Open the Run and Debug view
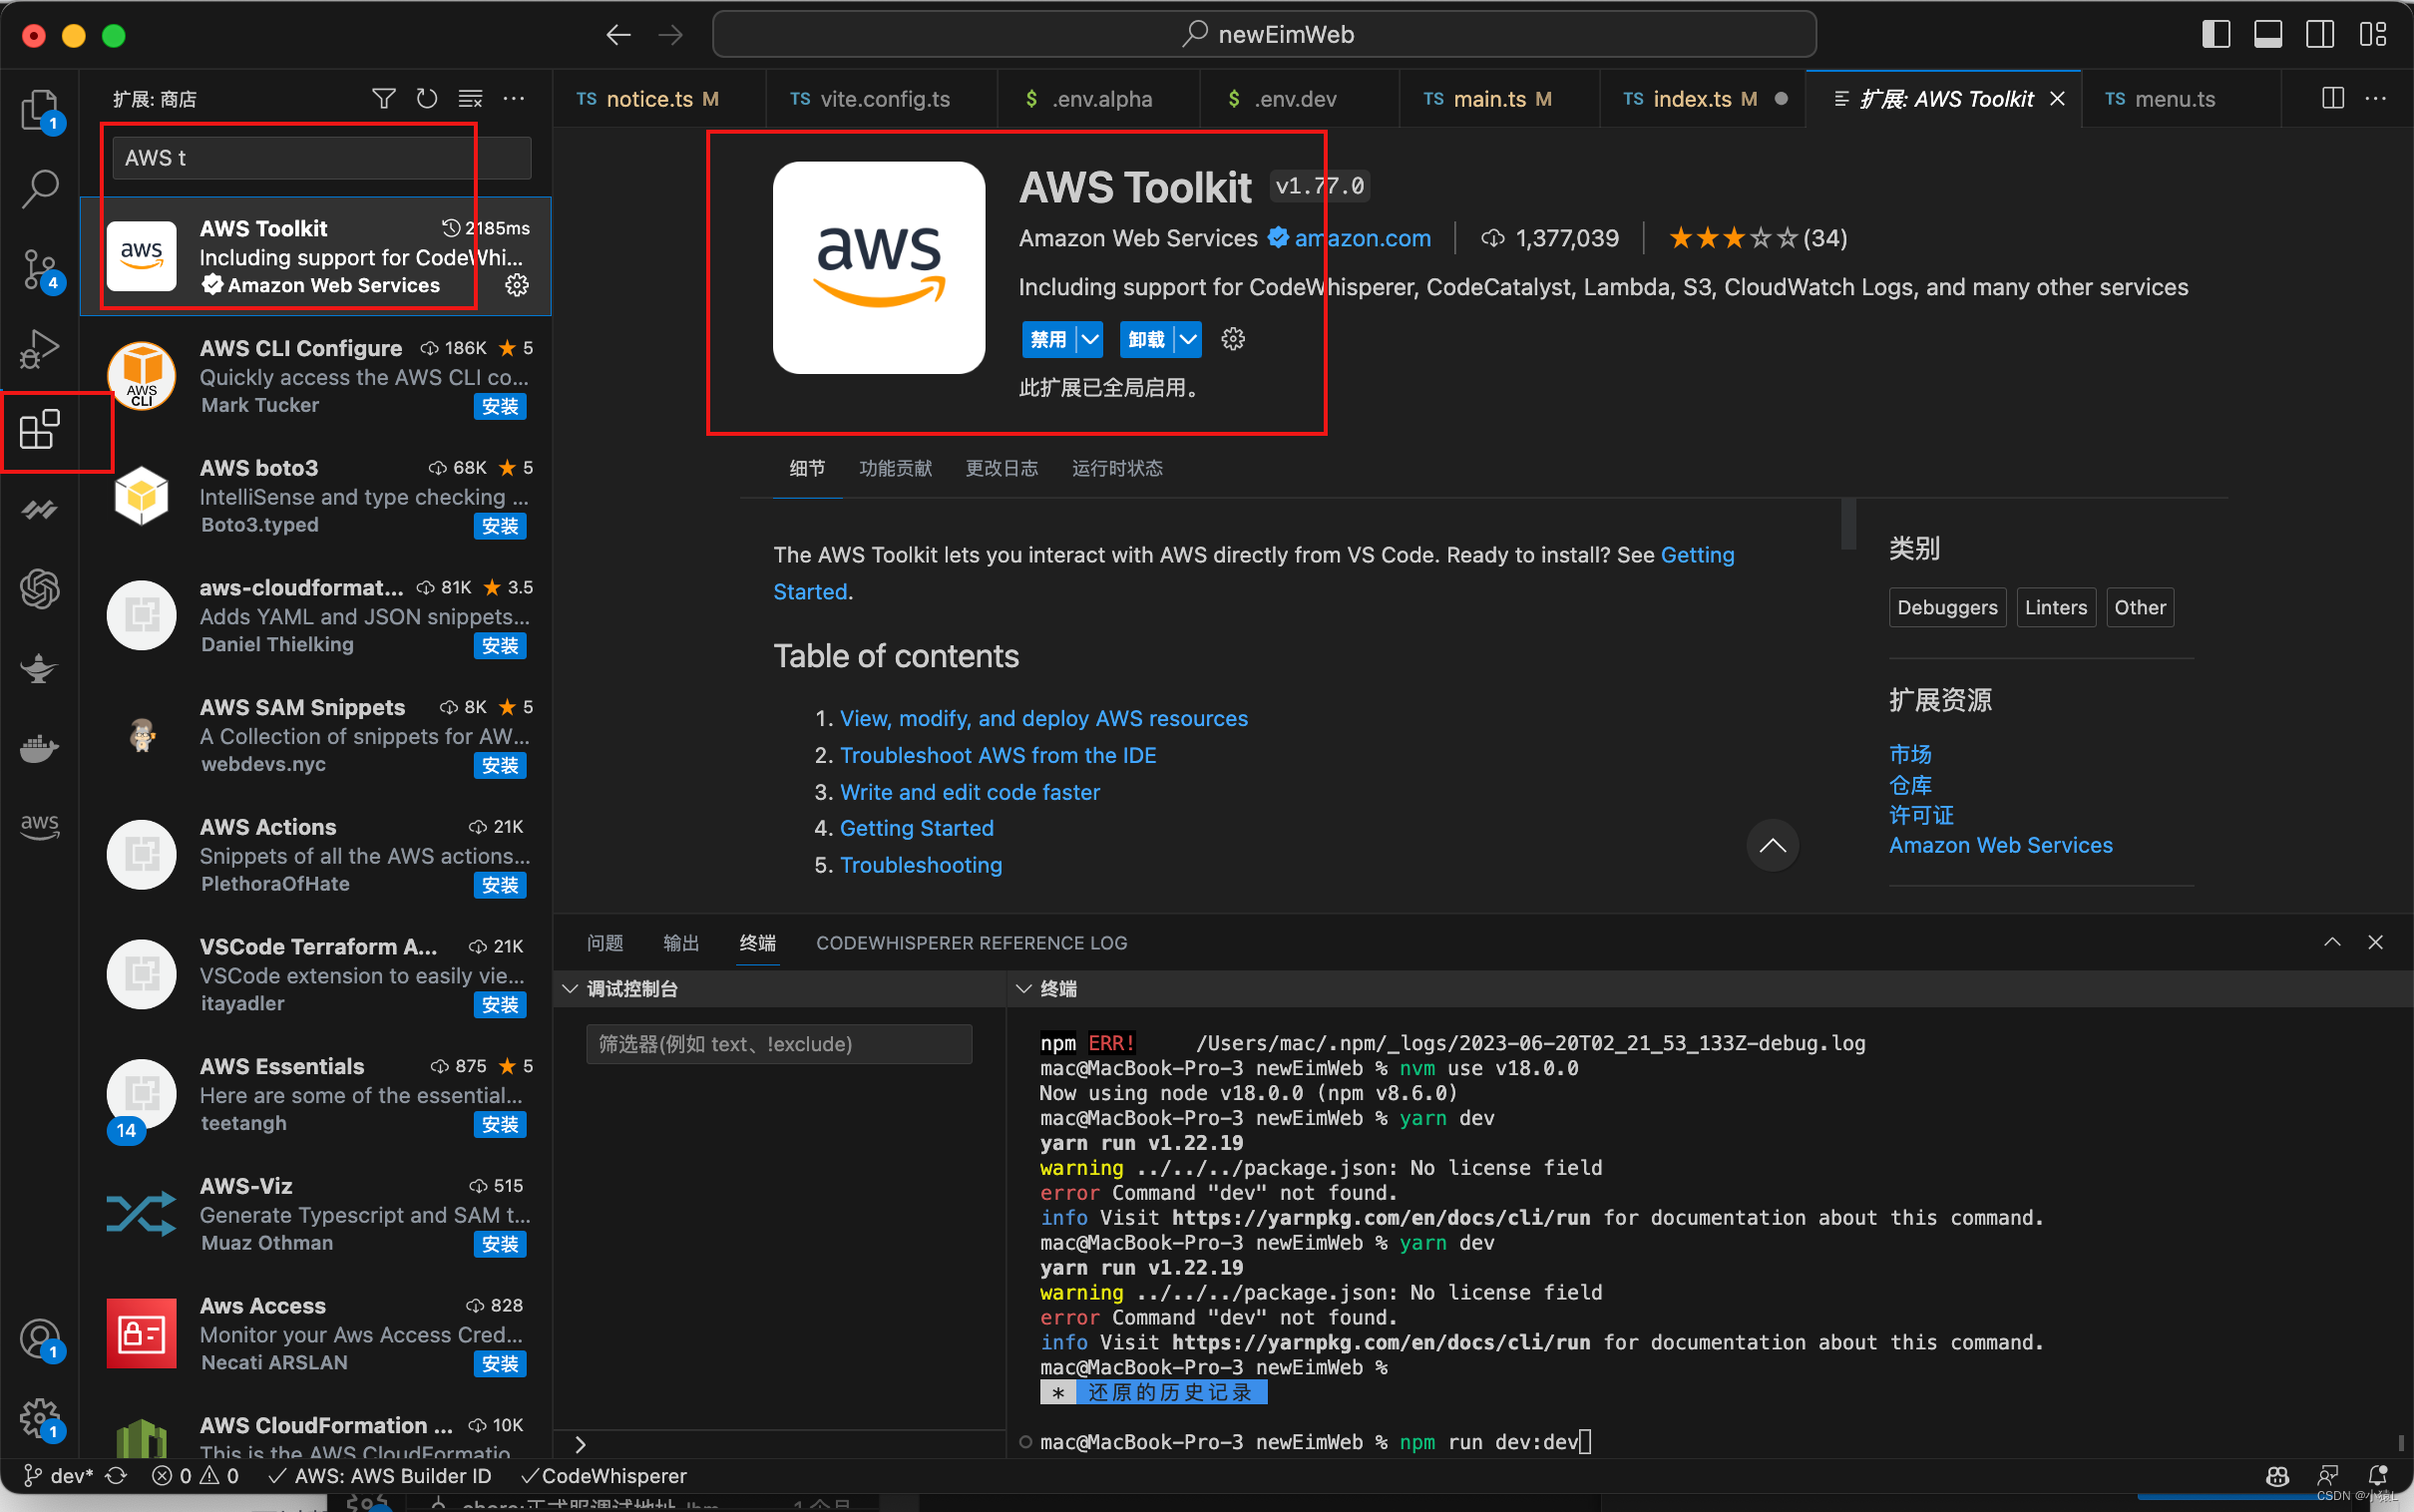Screen dimensions: 2414x1512 coord(40,348)
